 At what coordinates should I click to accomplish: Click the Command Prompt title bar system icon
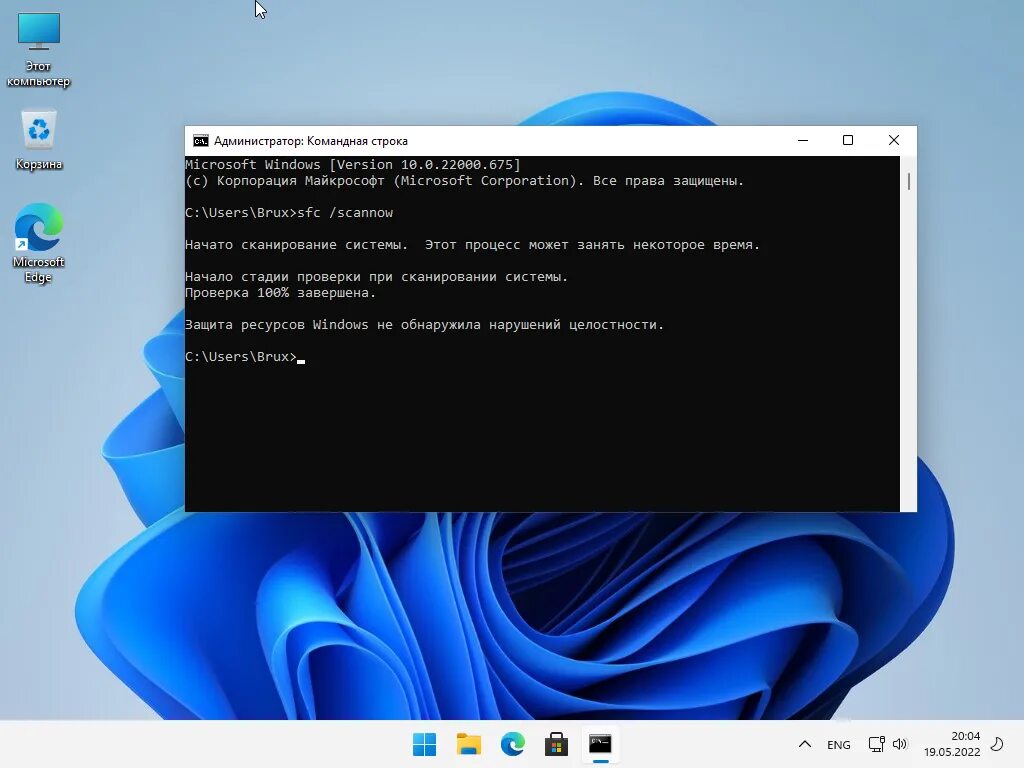(x=200, y=140)
